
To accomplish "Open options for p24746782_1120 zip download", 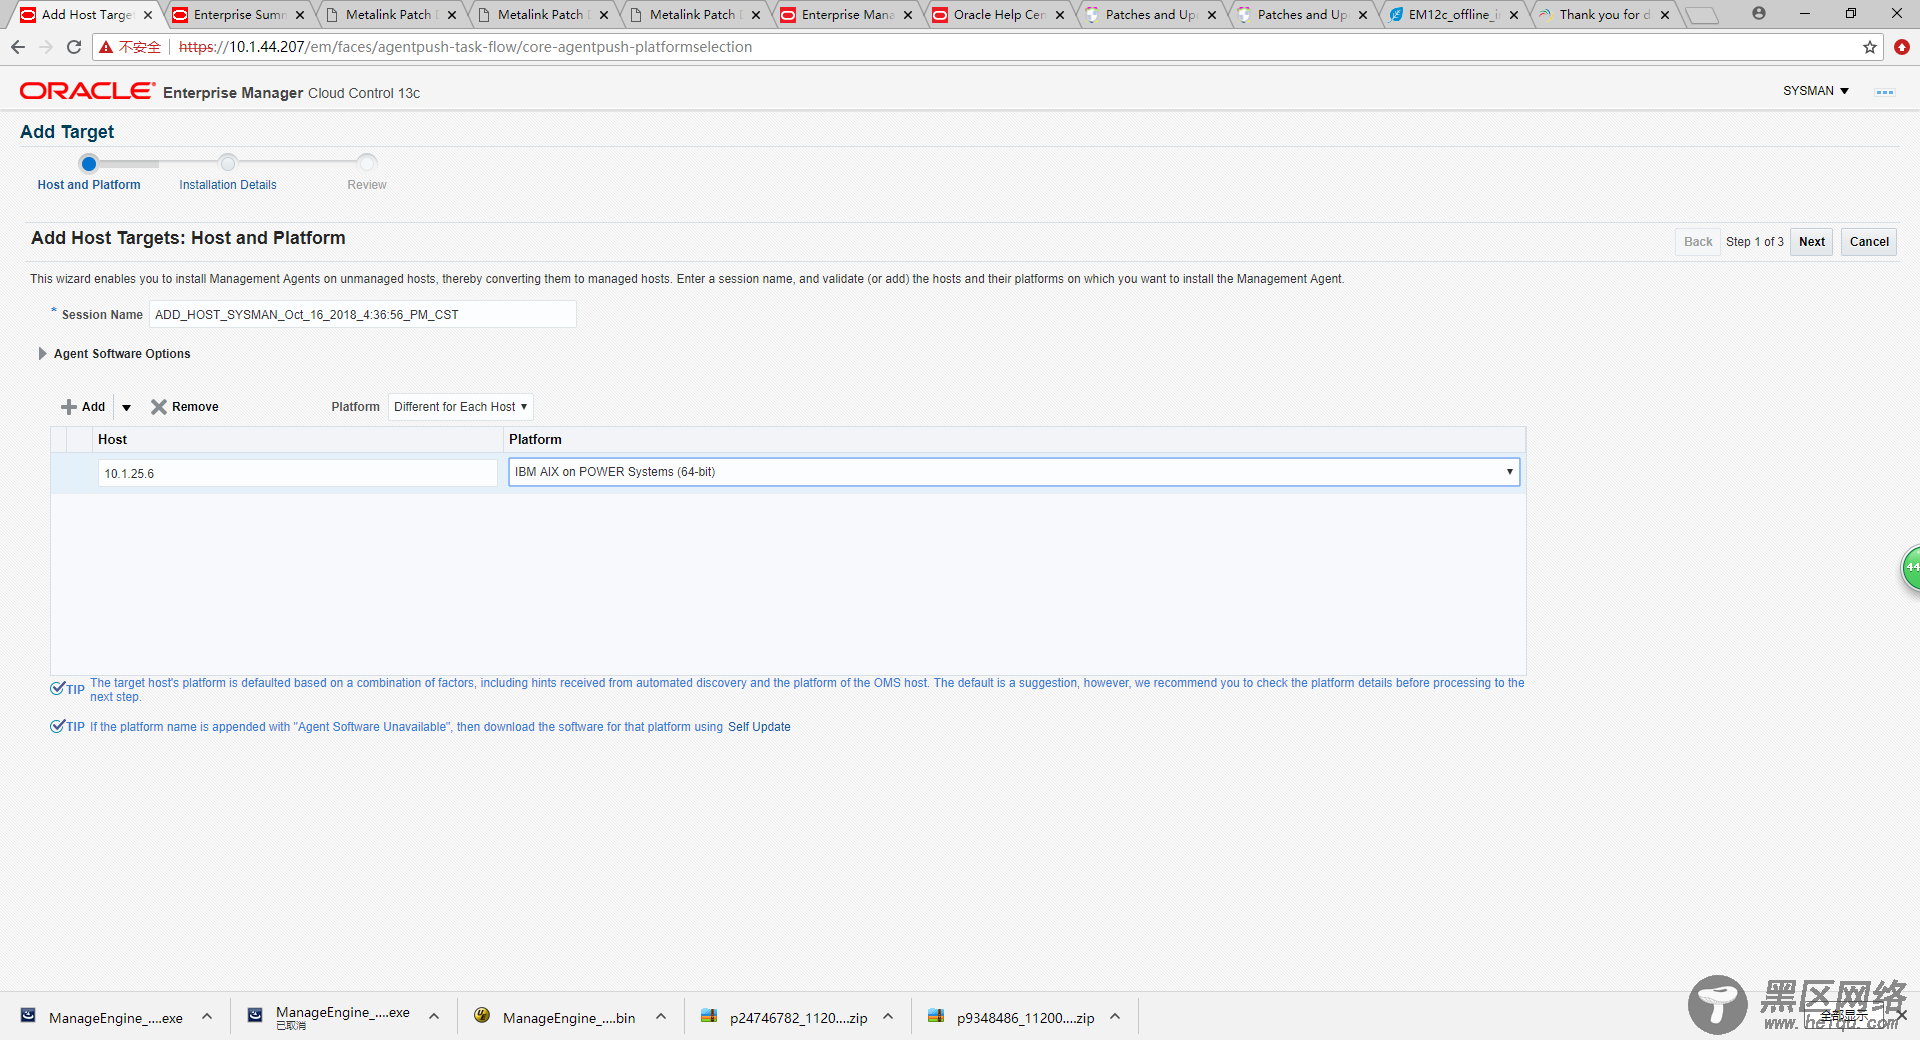I will pos(888,1017).
